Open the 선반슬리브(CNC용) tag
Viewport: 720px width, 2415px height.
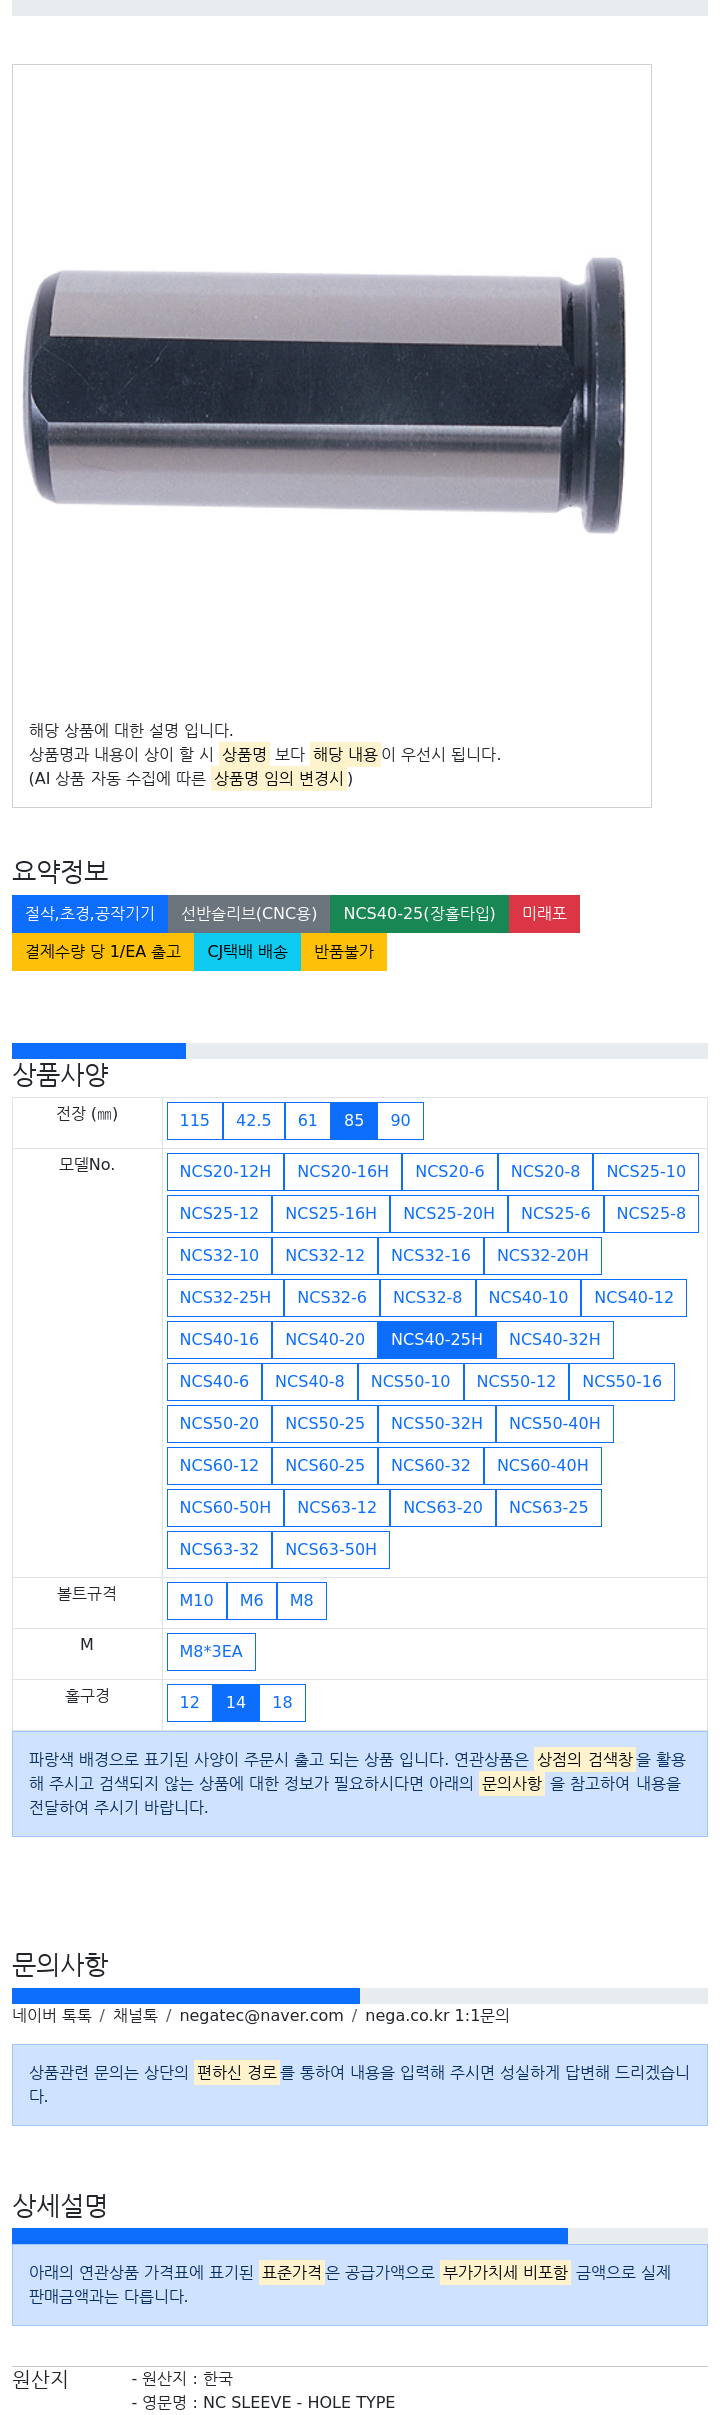coord(249,914)
